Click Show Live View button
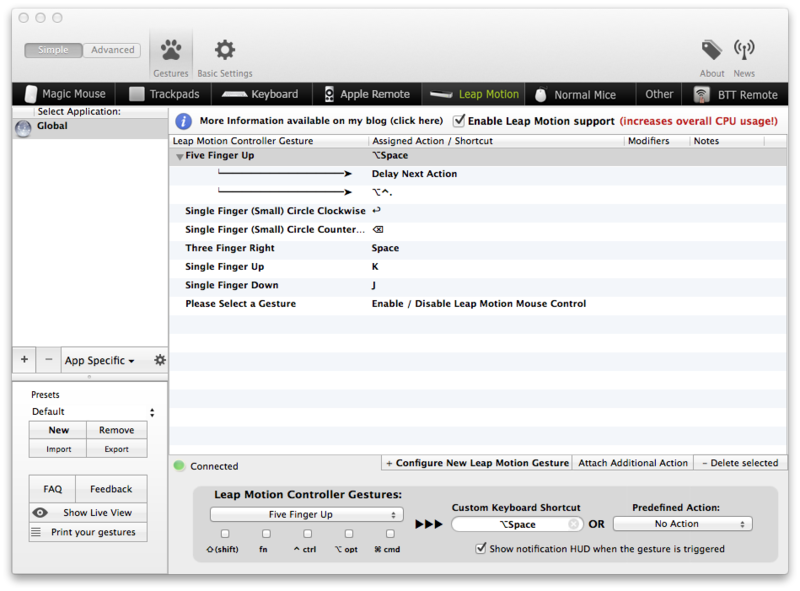 coord(88,512)
